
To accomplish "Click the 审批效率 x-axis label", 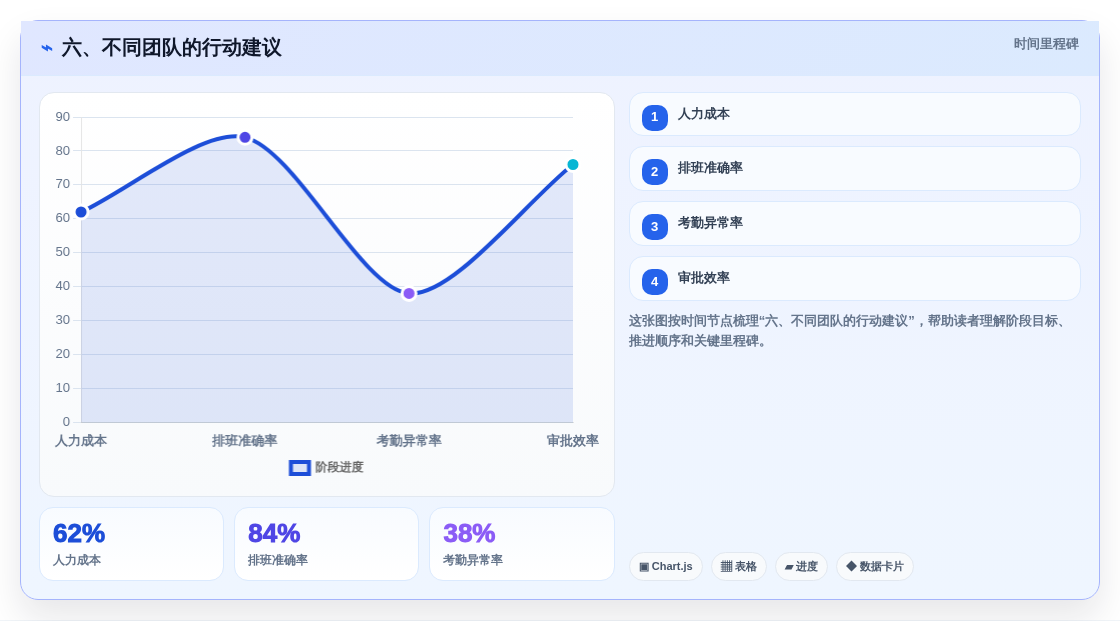I will 573,441.
